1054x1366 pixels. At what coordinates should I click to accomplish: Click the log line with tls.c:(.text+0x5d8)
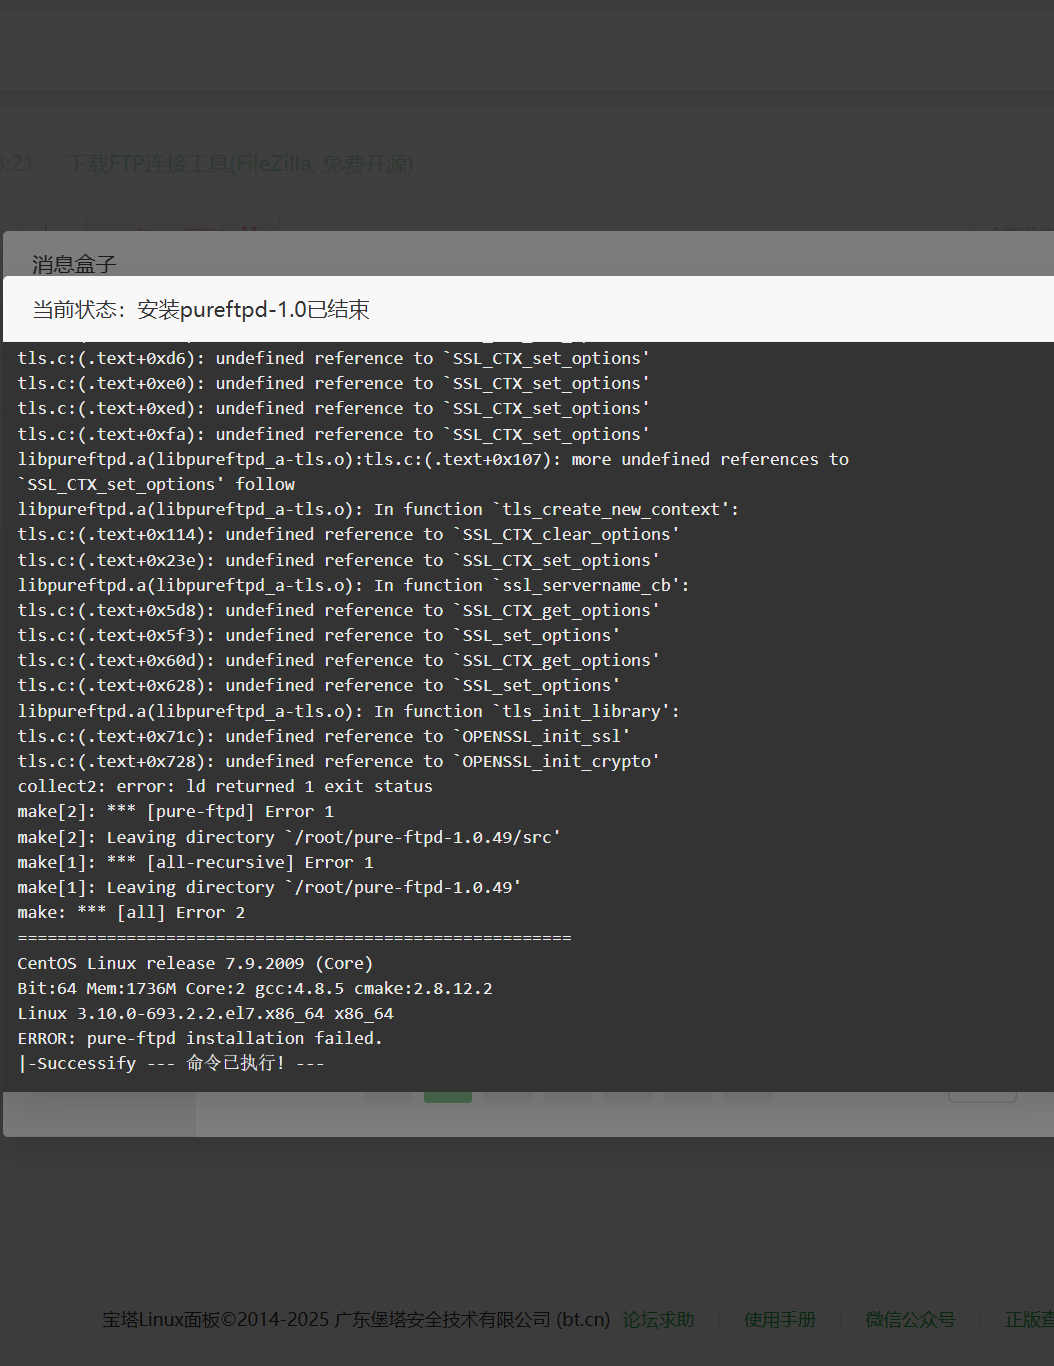pyautogui.click(x=338, y=610)
